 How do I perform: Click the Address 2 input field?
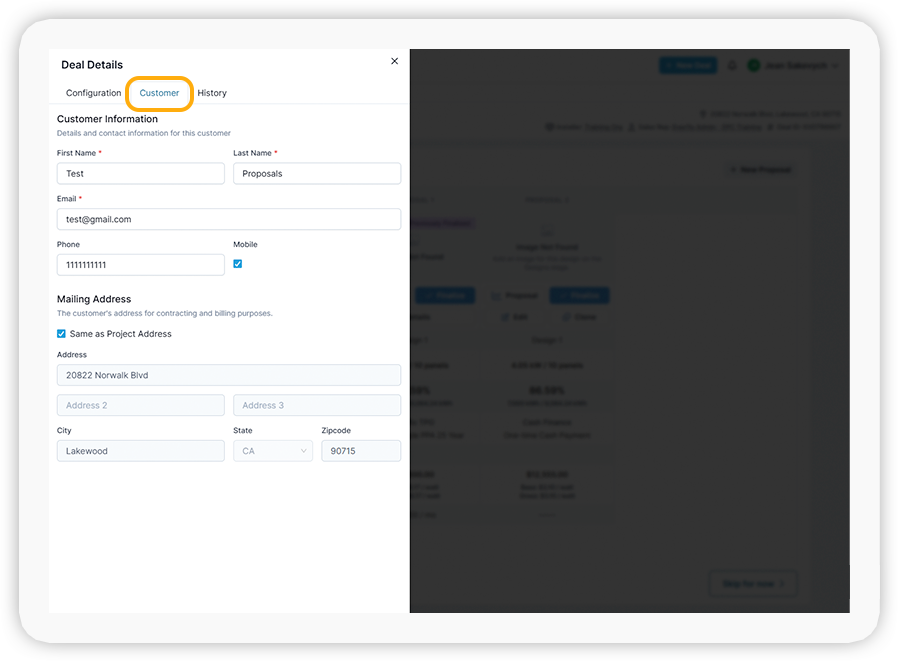(141, 406)
